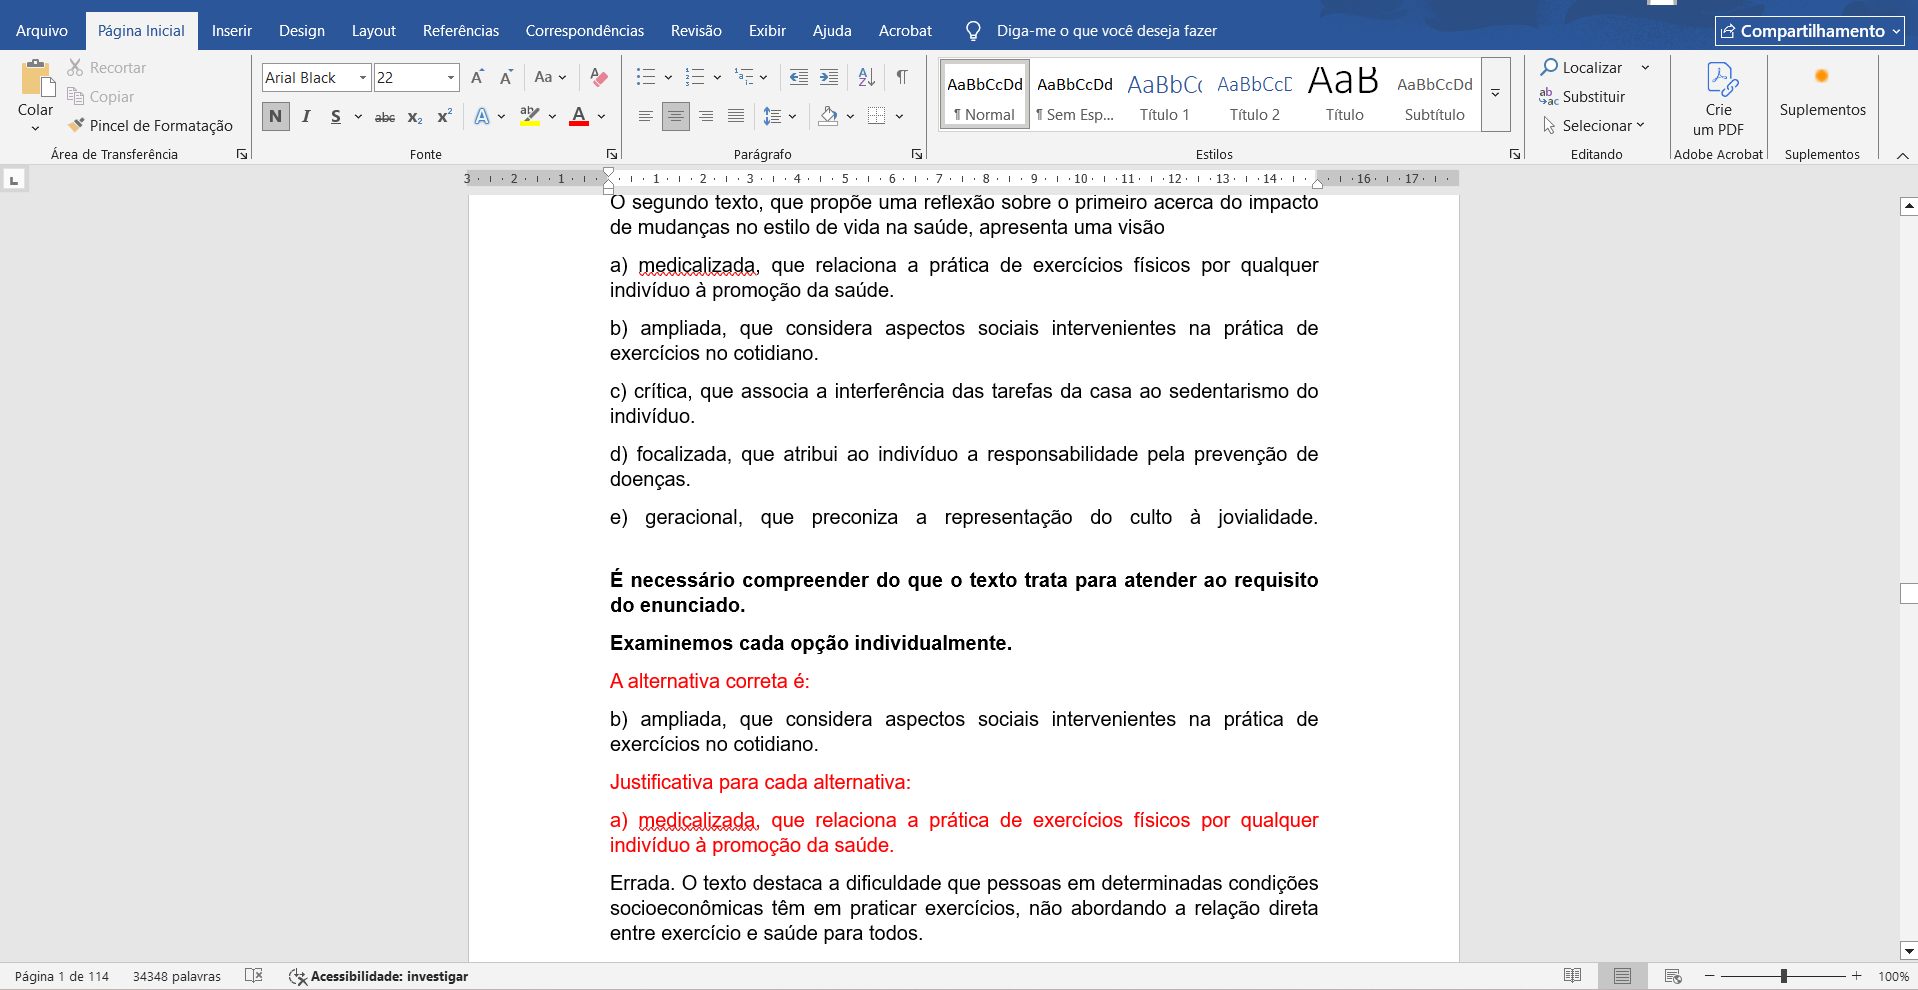This screenshot has height=990, width=1918.
Task: Clear all formatting with the eraser icon
Action: click(x=599, y=77)
